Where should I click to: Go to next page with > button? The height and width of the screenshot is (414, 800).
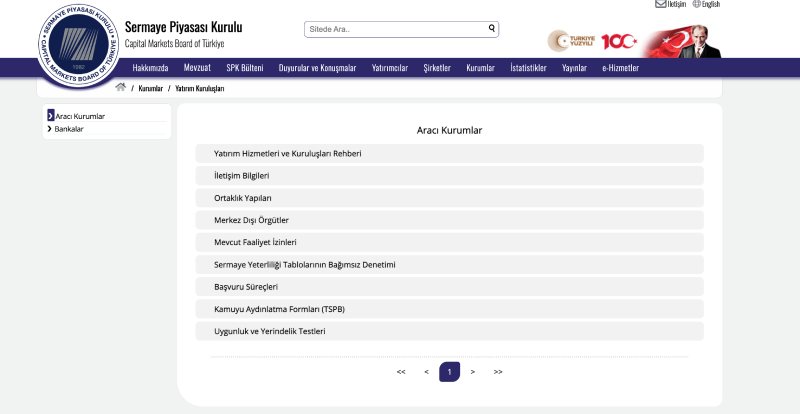[473, 372]
